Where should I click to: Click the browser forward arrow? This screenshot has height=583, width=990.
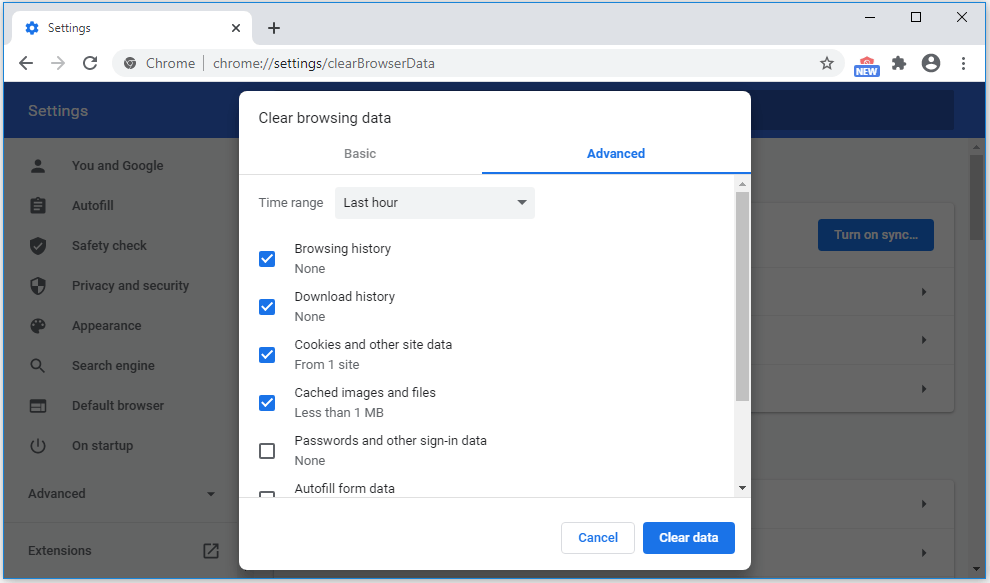click(58, 63)
